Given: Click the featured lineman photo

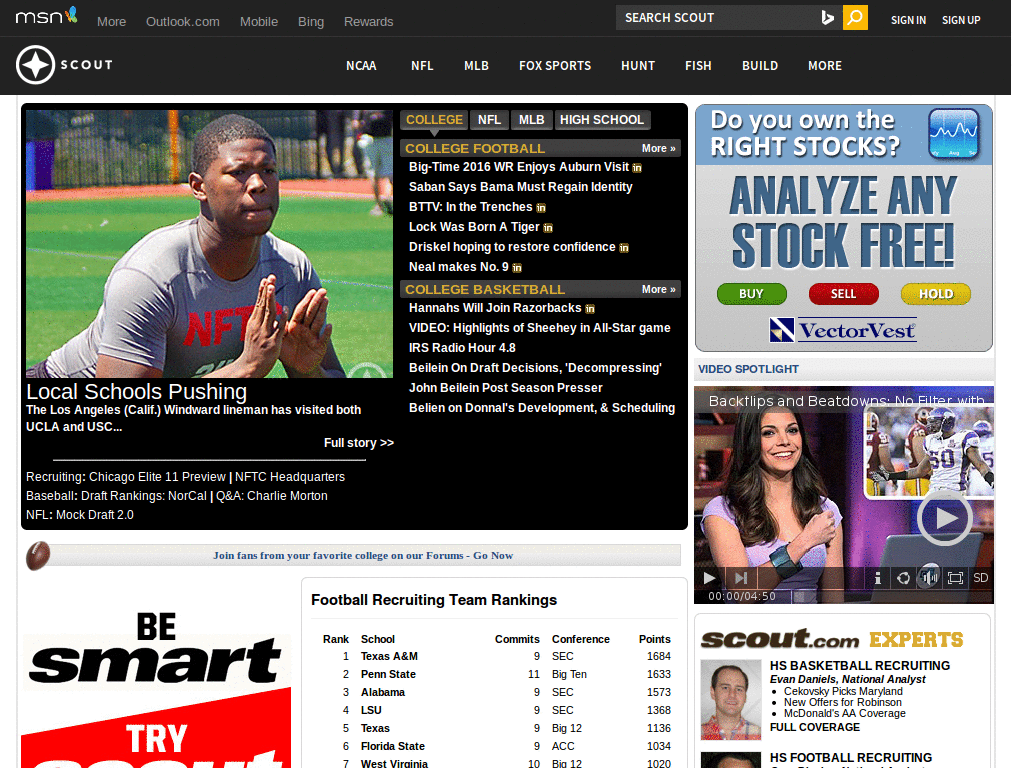Looking at the screenshot, I should [209, 244].
